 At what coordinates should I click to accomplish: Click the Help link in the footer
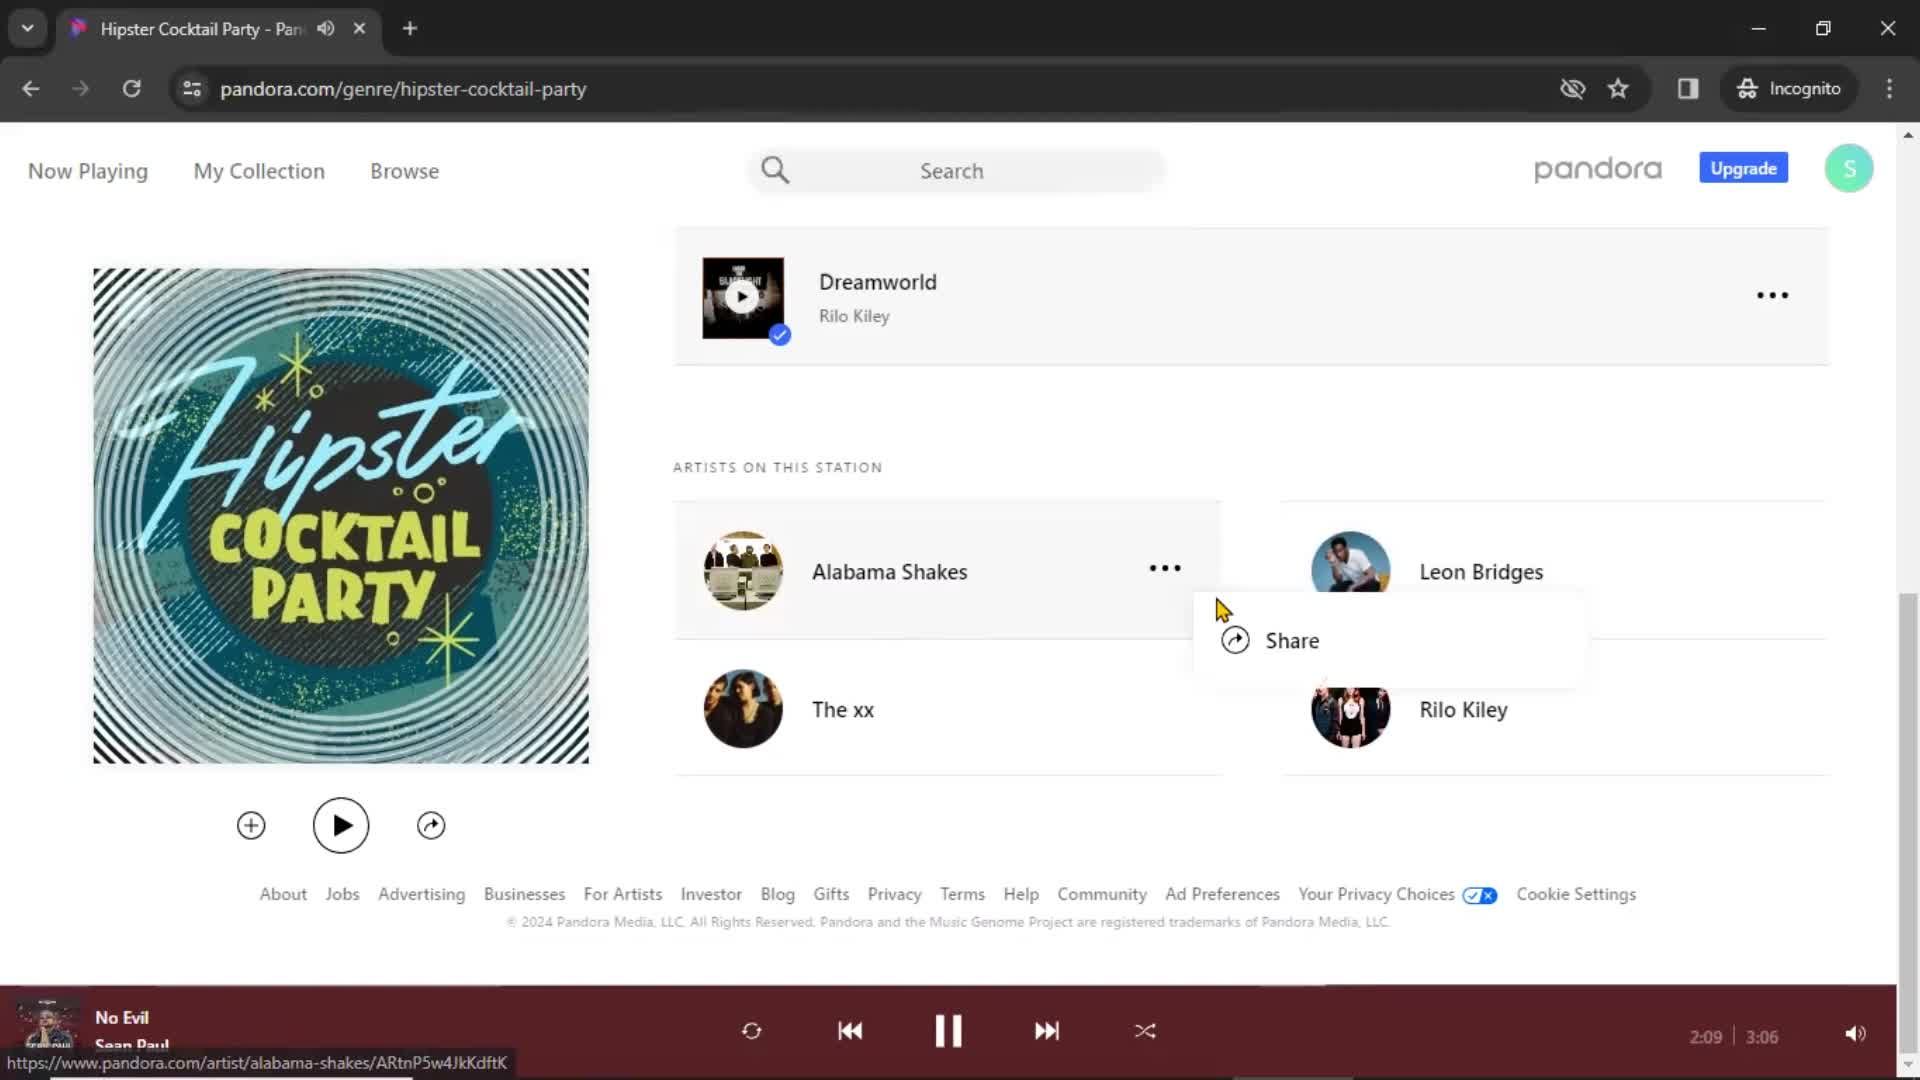(1022, 894)
